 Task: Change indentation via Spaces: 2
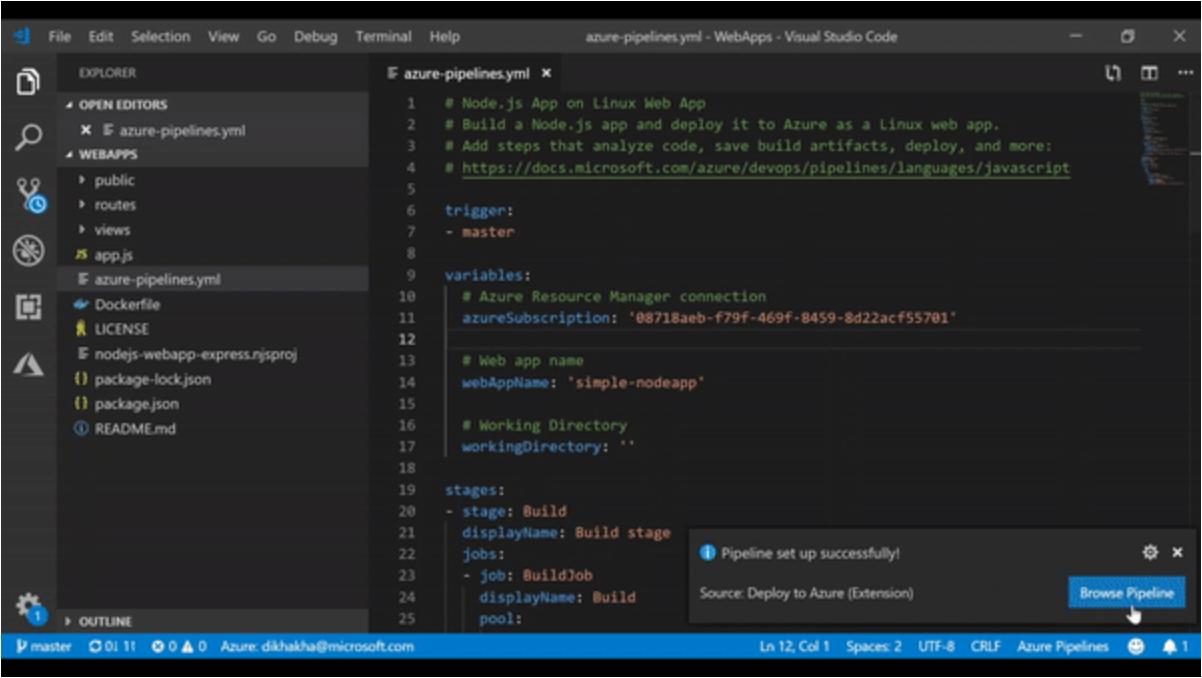pyautogui.click(x=874, y=647)
